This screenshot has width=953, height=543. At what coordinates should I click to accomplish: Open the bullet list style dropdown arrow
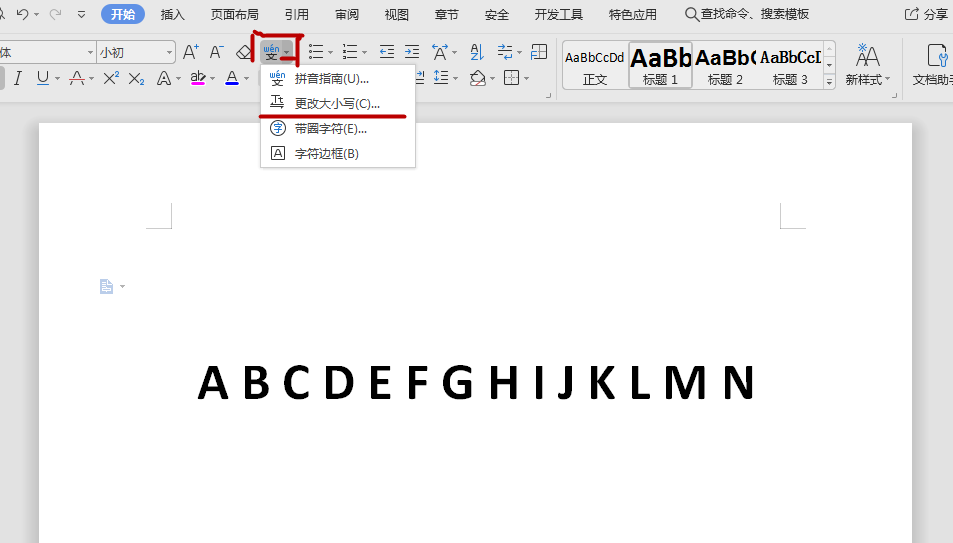331,53
